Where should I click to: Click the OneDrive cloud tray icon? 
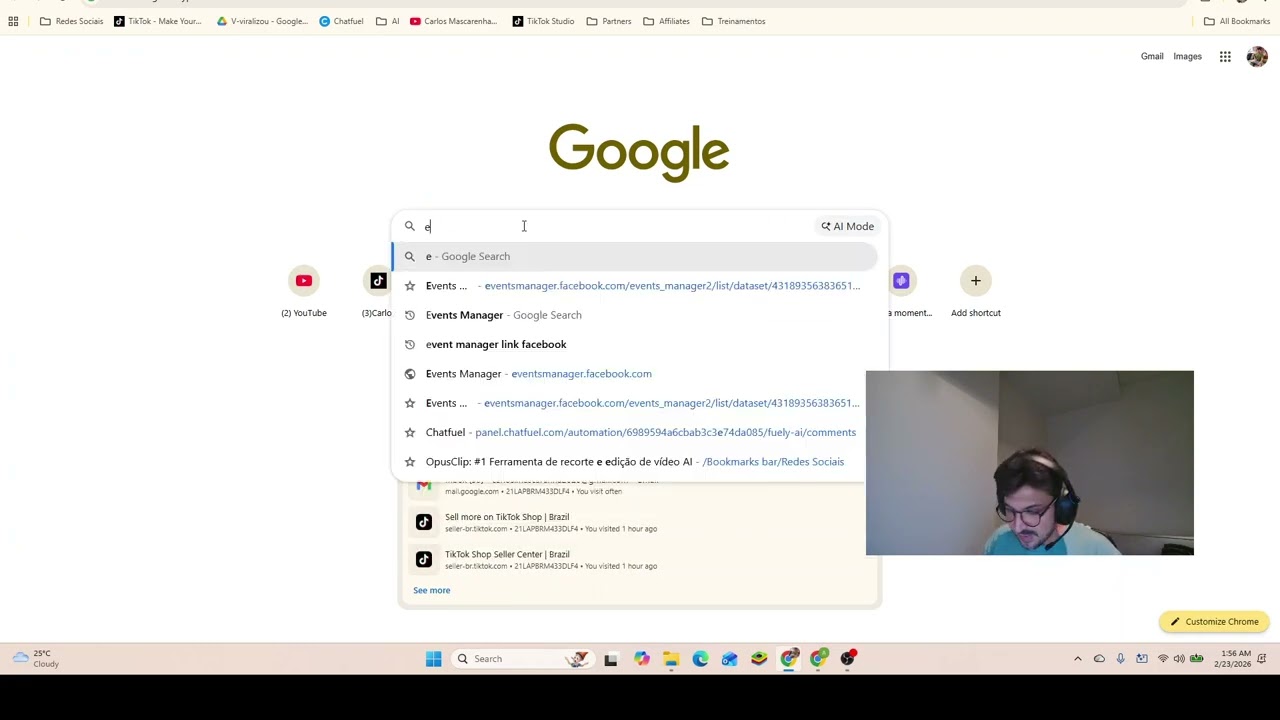(x=1099, y=659)
